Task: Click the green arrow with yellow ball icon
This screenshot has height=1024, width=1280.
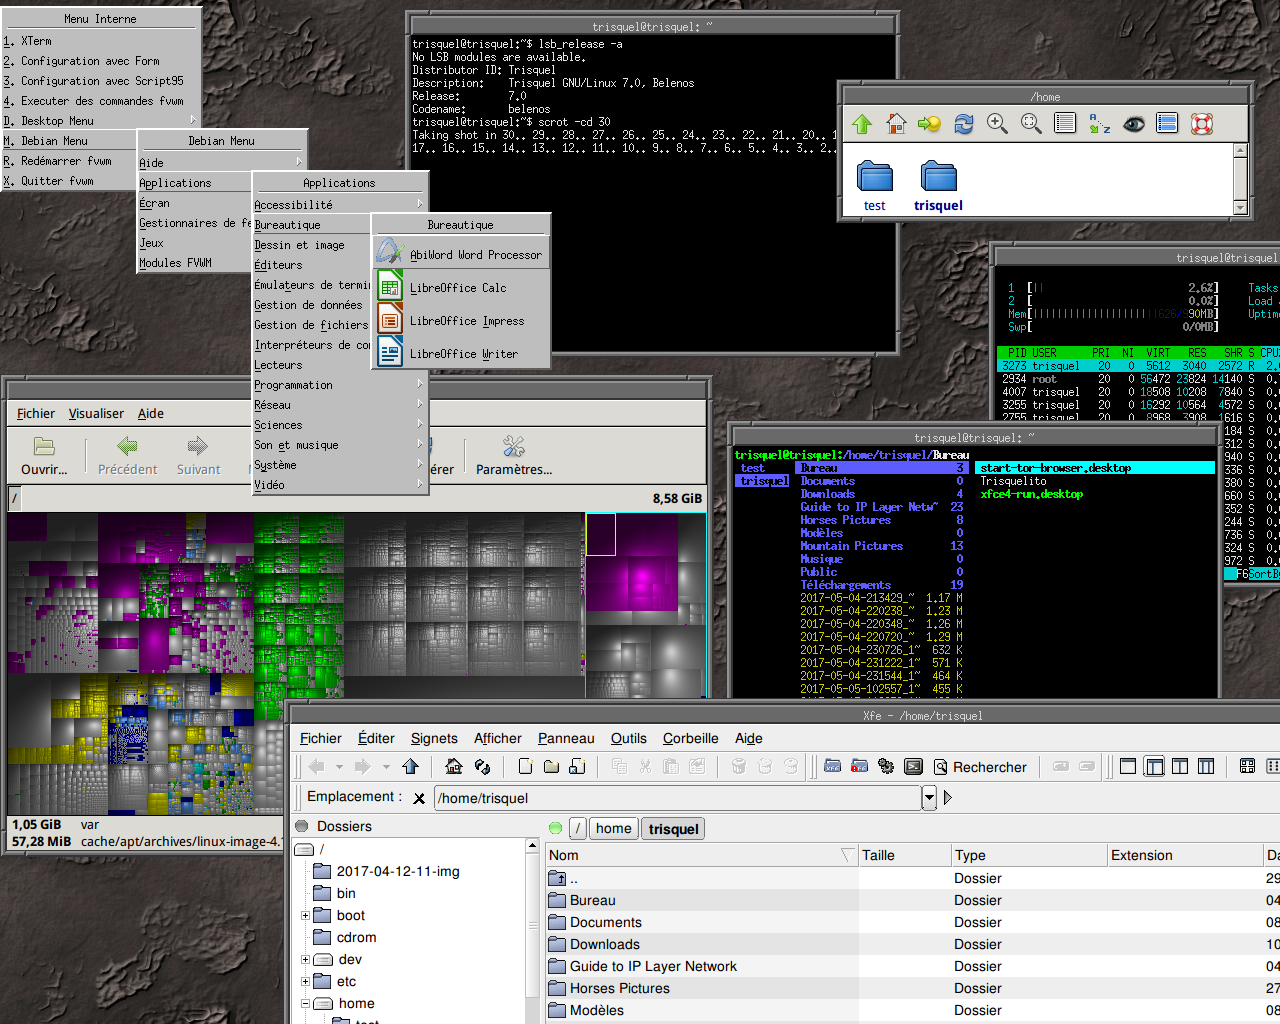Action: click(x=929, y=124)
